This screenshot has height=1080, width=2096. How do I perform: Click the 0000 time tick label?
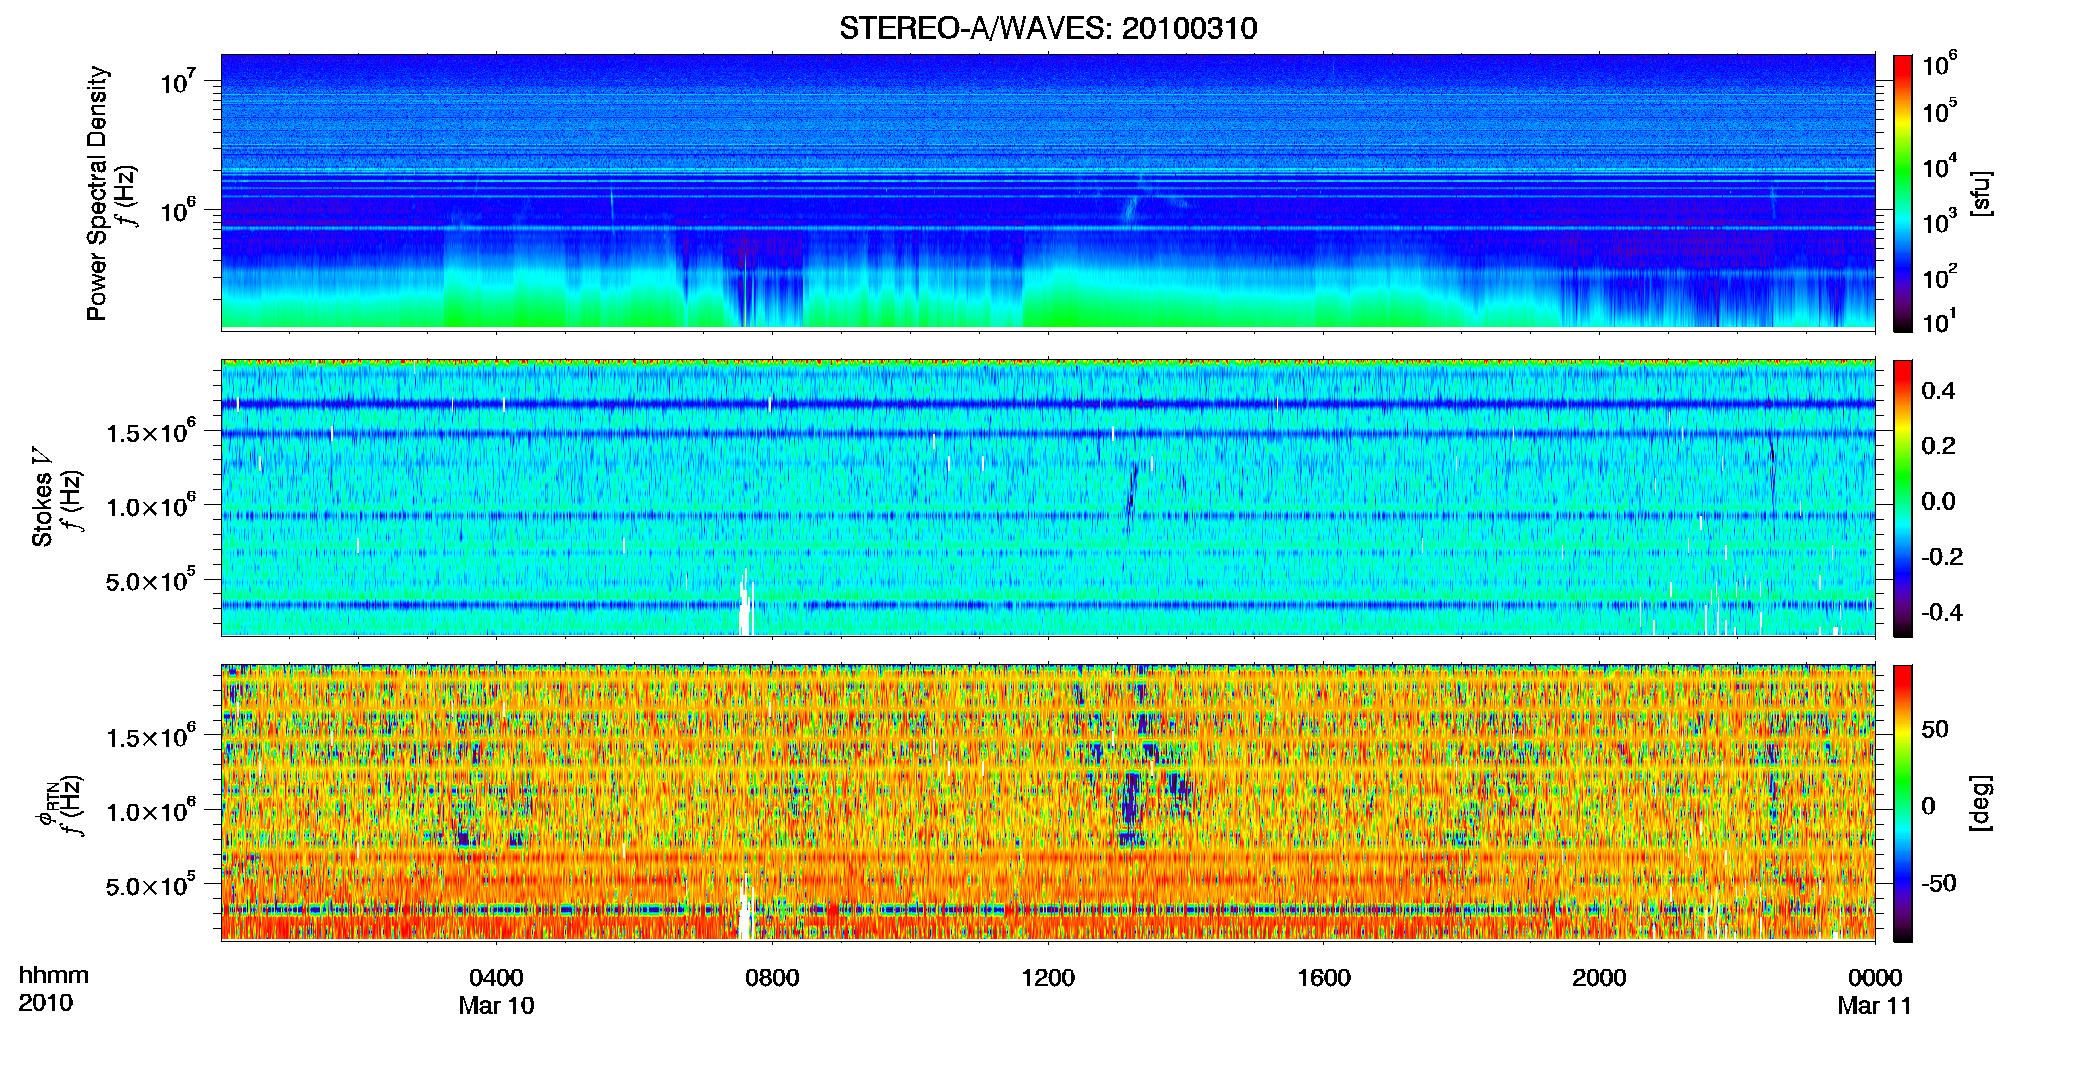1875,978
